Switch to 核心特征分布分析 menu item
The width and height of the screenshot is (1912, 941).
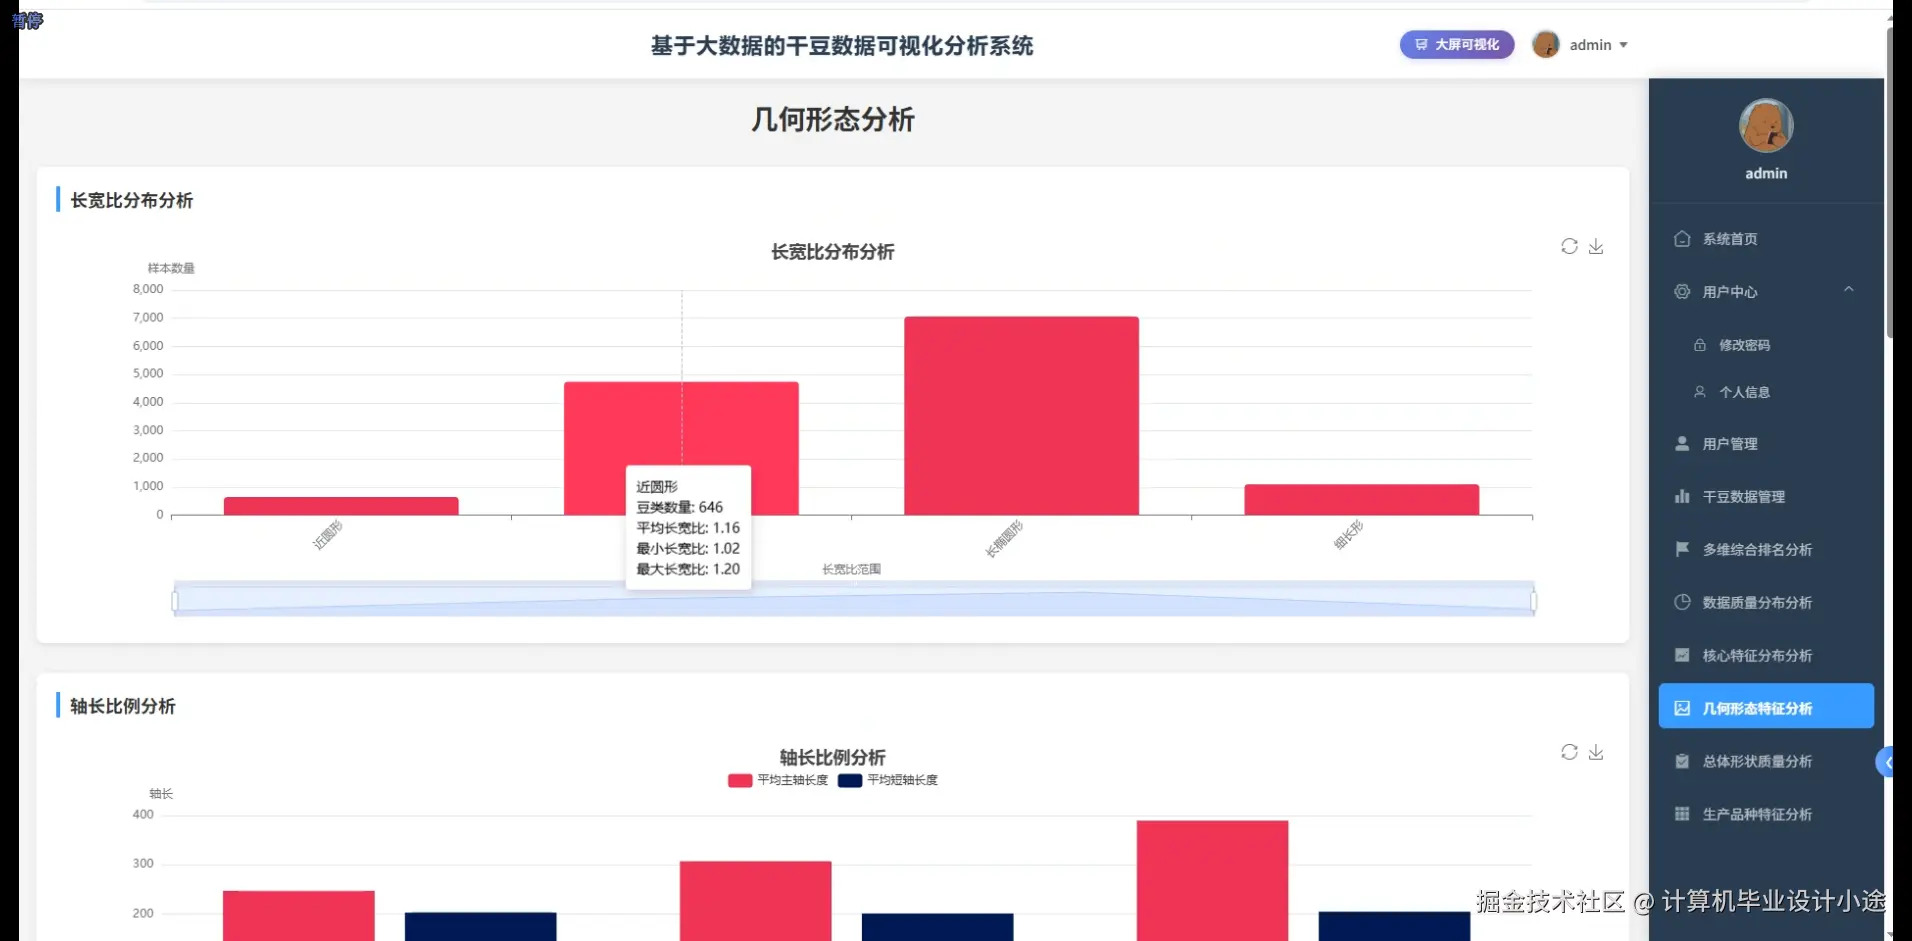click(1757, 656)
